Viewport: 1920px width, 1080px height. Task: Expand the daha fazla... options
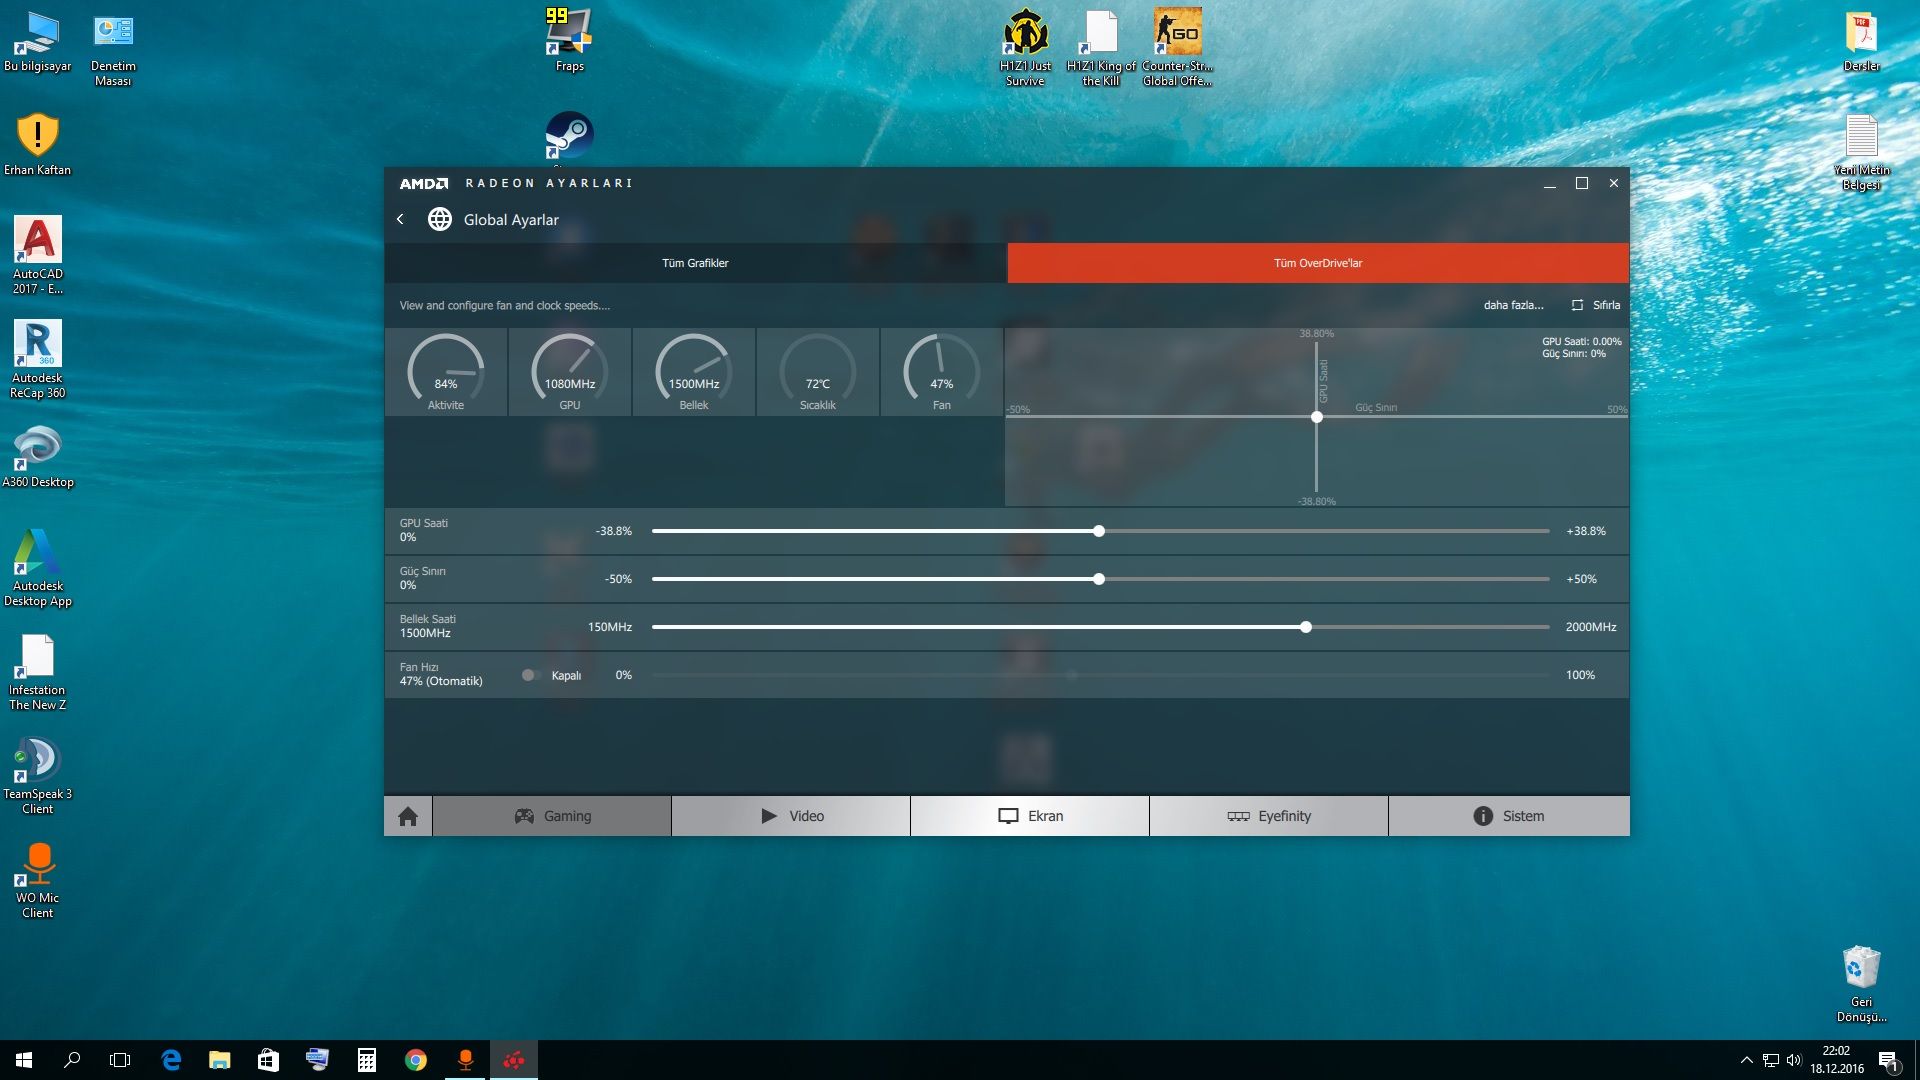pyautogui.click(x=1513, y=305)
